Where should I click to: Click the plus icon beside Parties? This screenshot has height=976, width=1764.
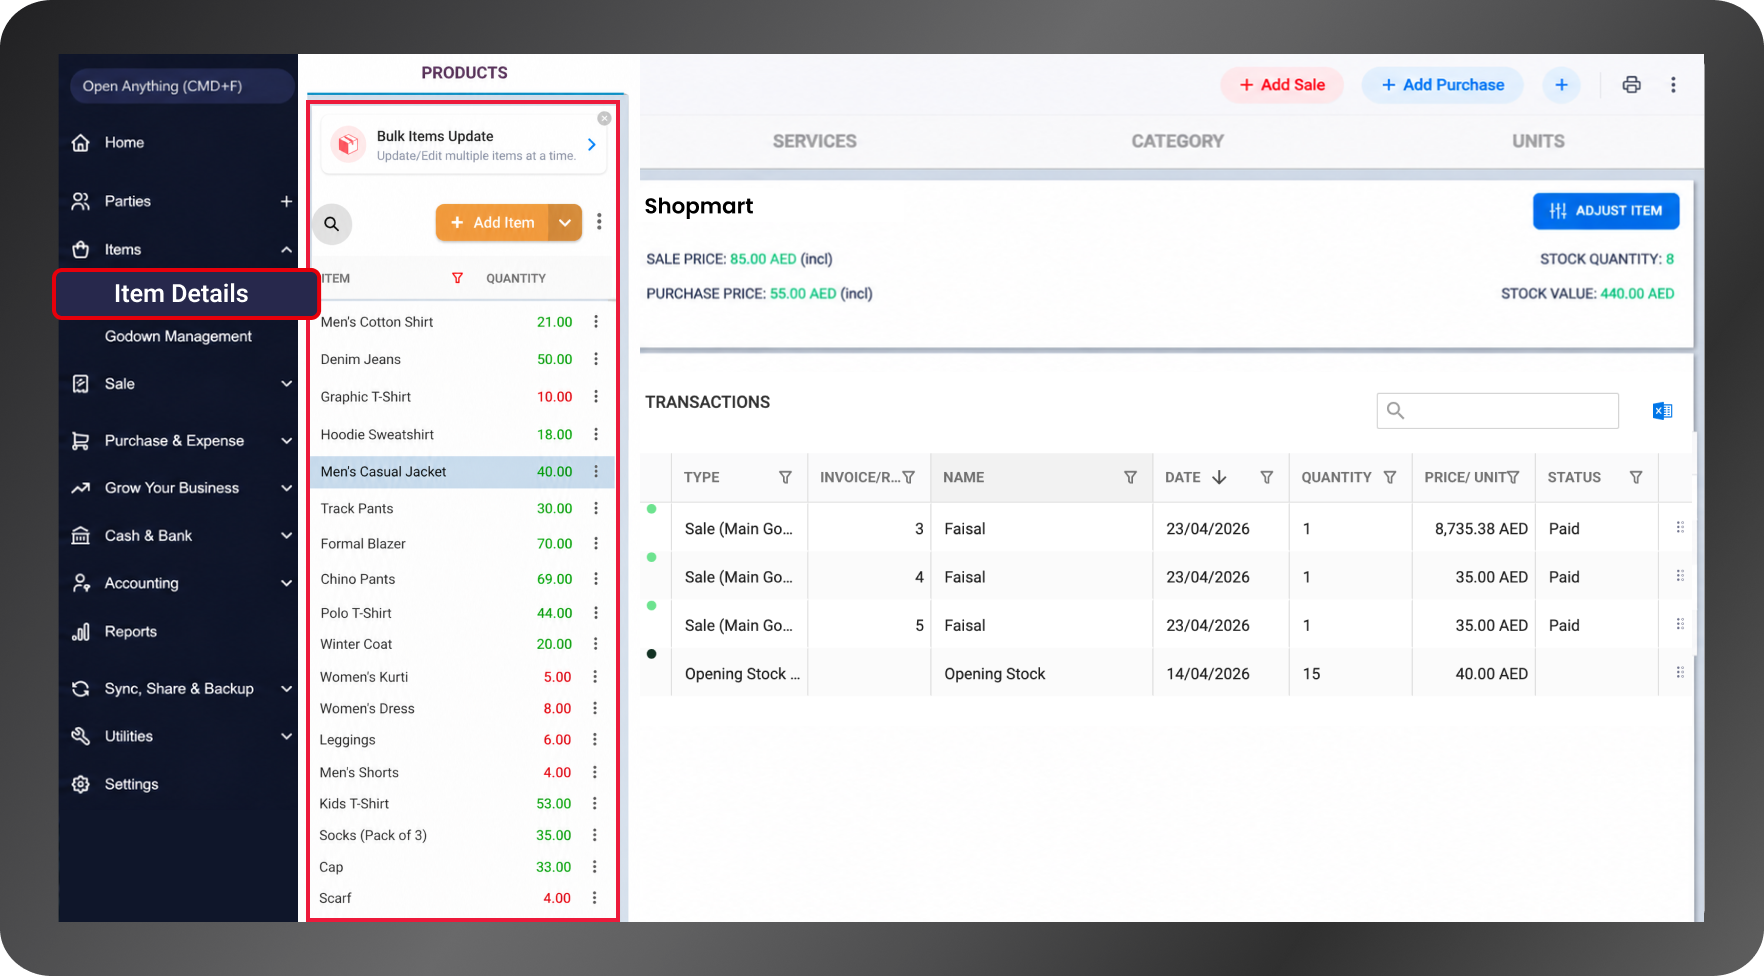pos(286,201)
